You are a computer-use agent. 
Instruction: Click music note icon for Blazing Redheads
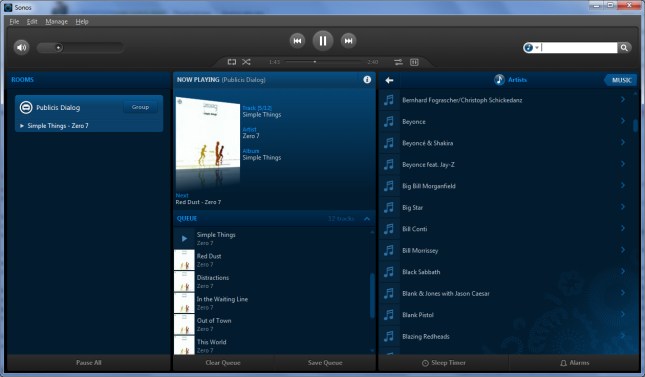389,336
